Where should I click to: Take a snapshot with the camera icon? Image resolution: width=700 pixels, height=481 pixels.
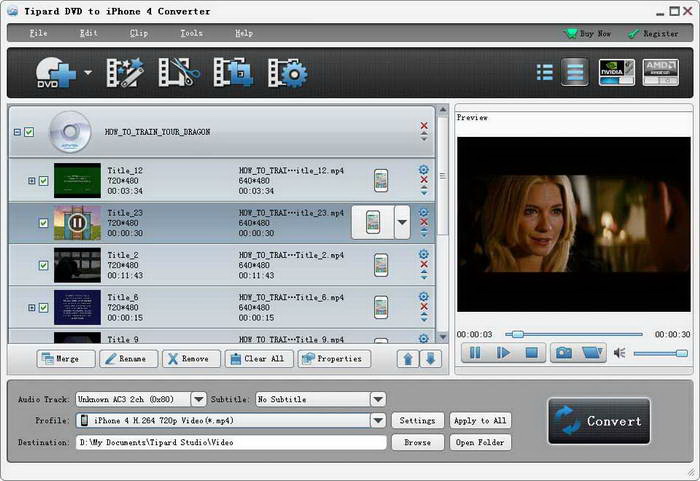tap(564, 352)
